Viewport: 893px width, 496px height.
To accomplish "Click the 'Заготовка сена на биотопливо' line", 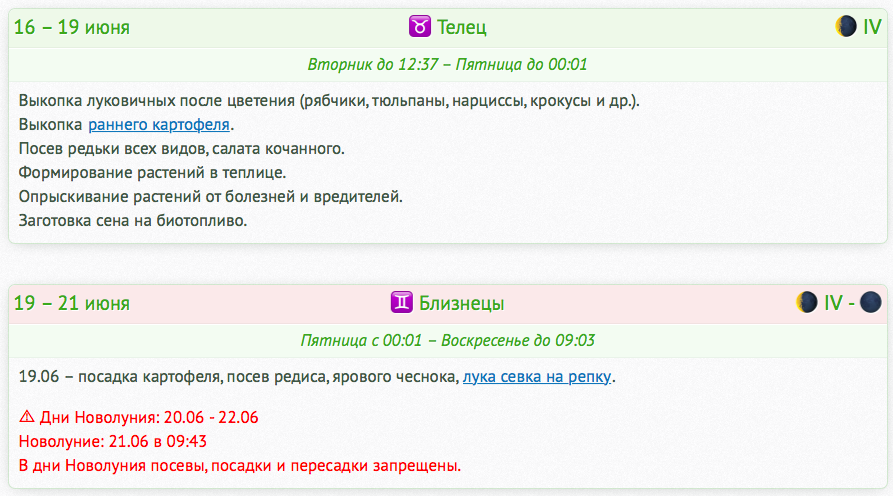I will pyautogui.click(x=132, y=221).
